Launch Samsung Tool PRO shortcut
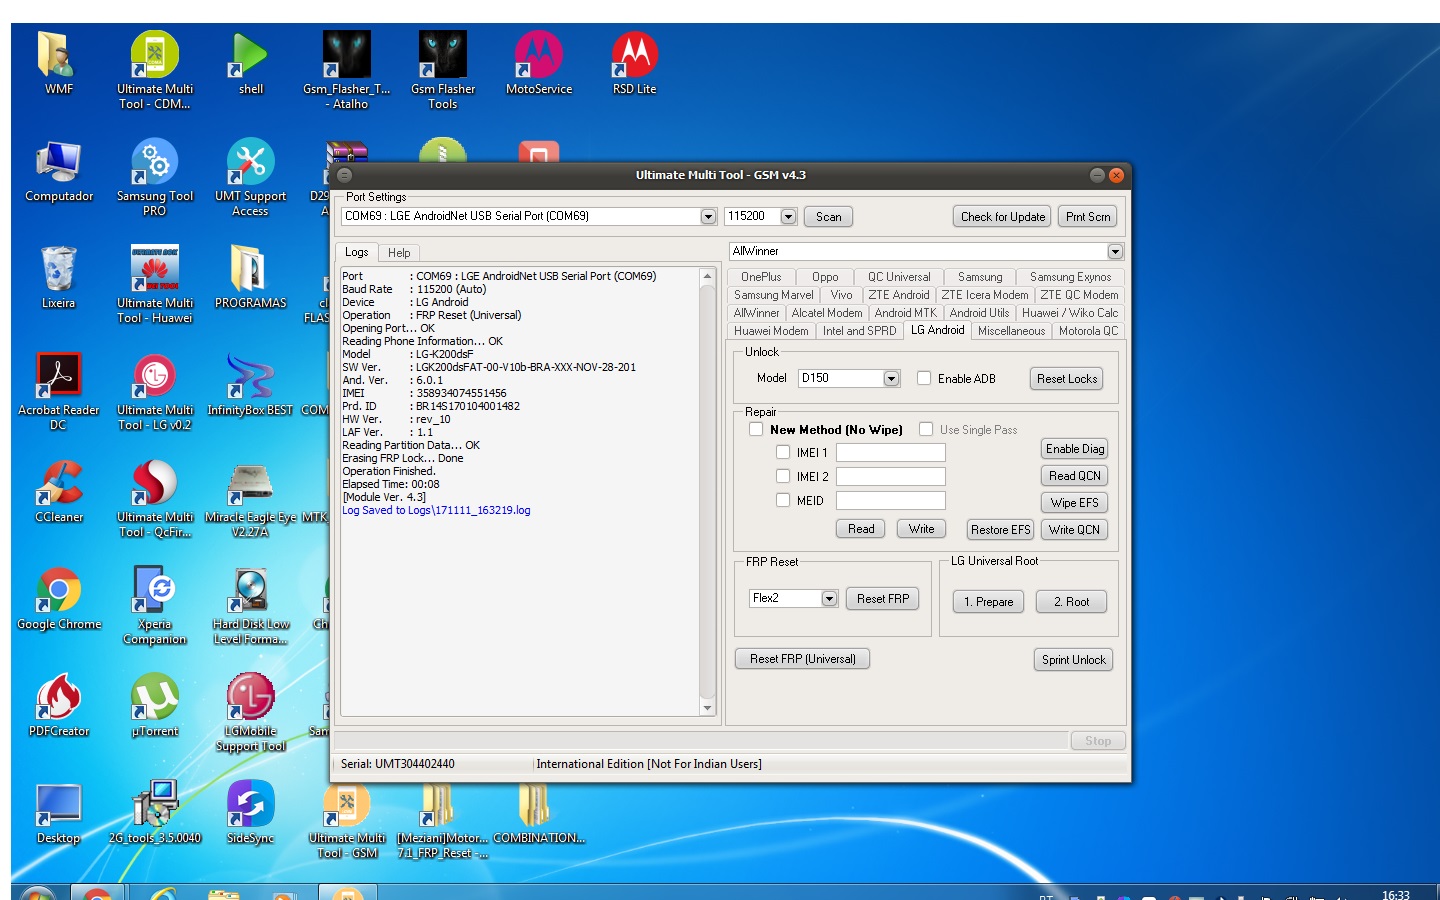1440x900 pixels. (154, 177)
